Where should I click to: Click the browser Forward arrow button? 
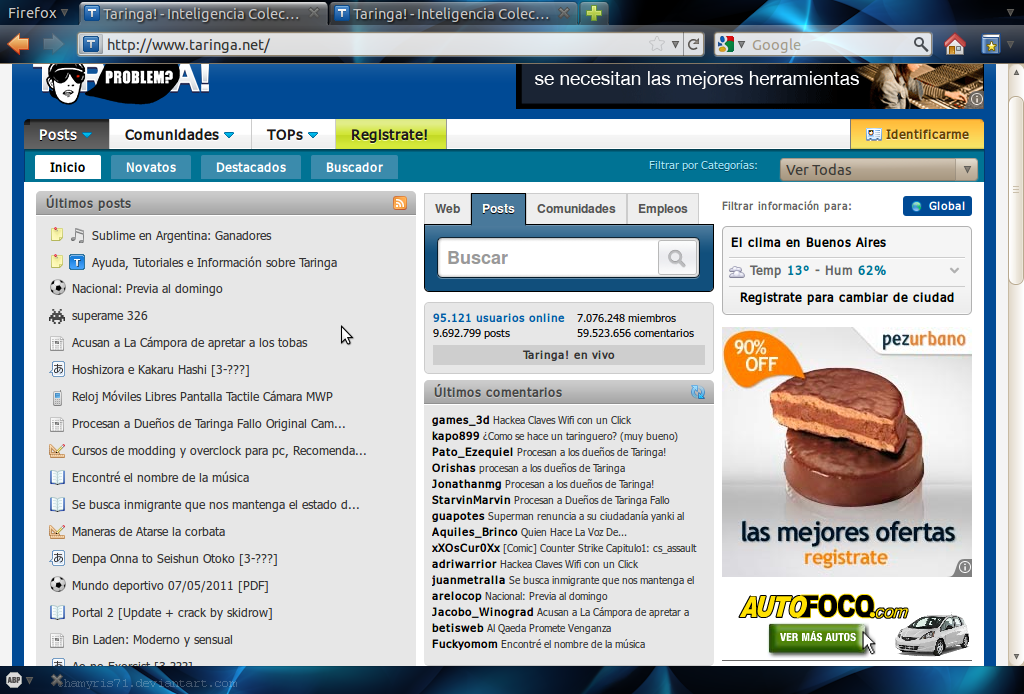(52, 44)
